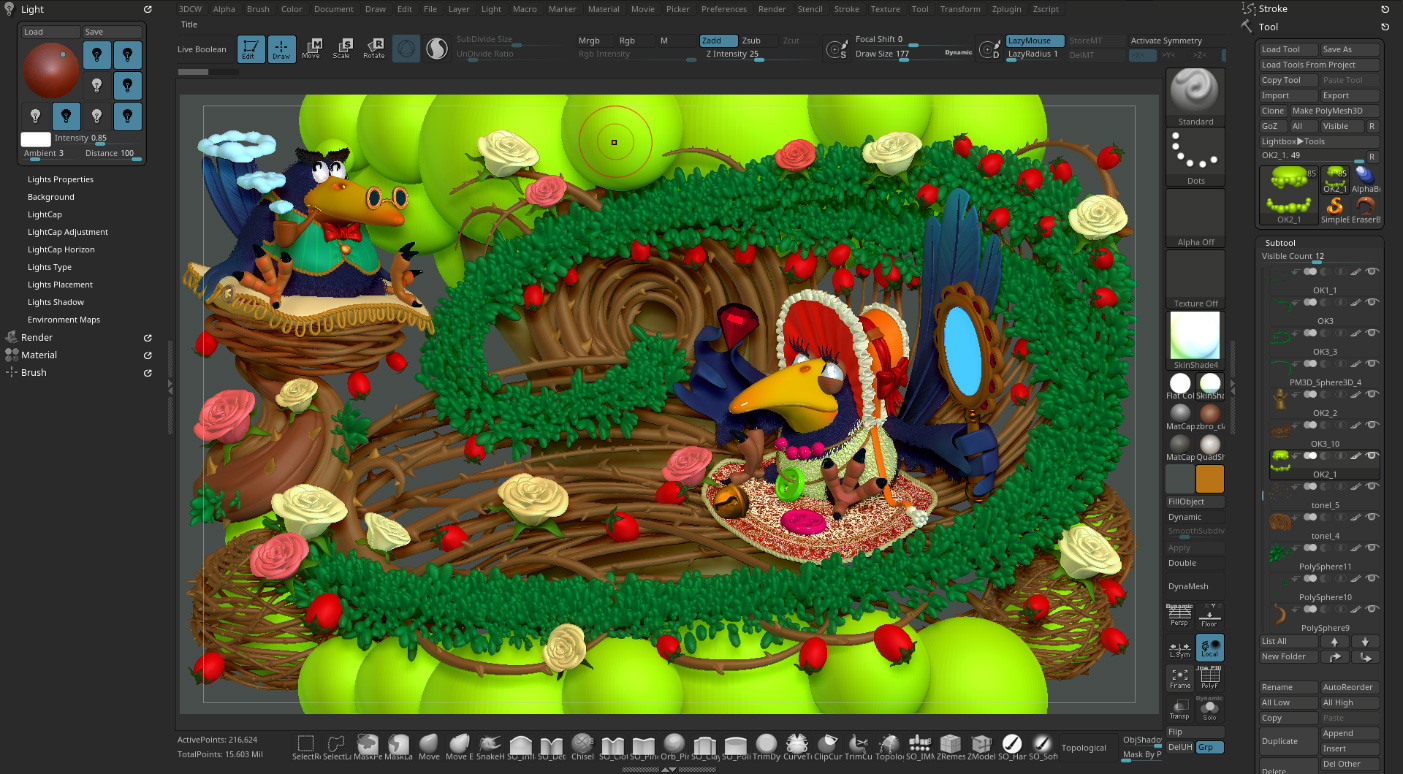1403x774 pixels.
Task: Select the SnakeHook brush icon
Action: 490,744
